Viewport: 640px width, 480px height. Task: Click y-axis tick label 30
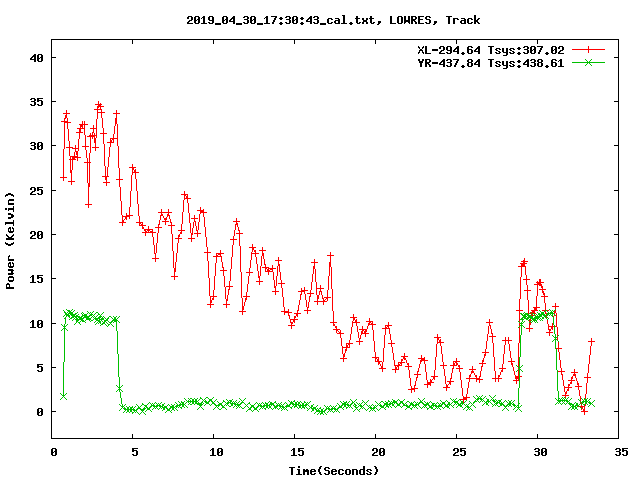click(x=36, y=146)
